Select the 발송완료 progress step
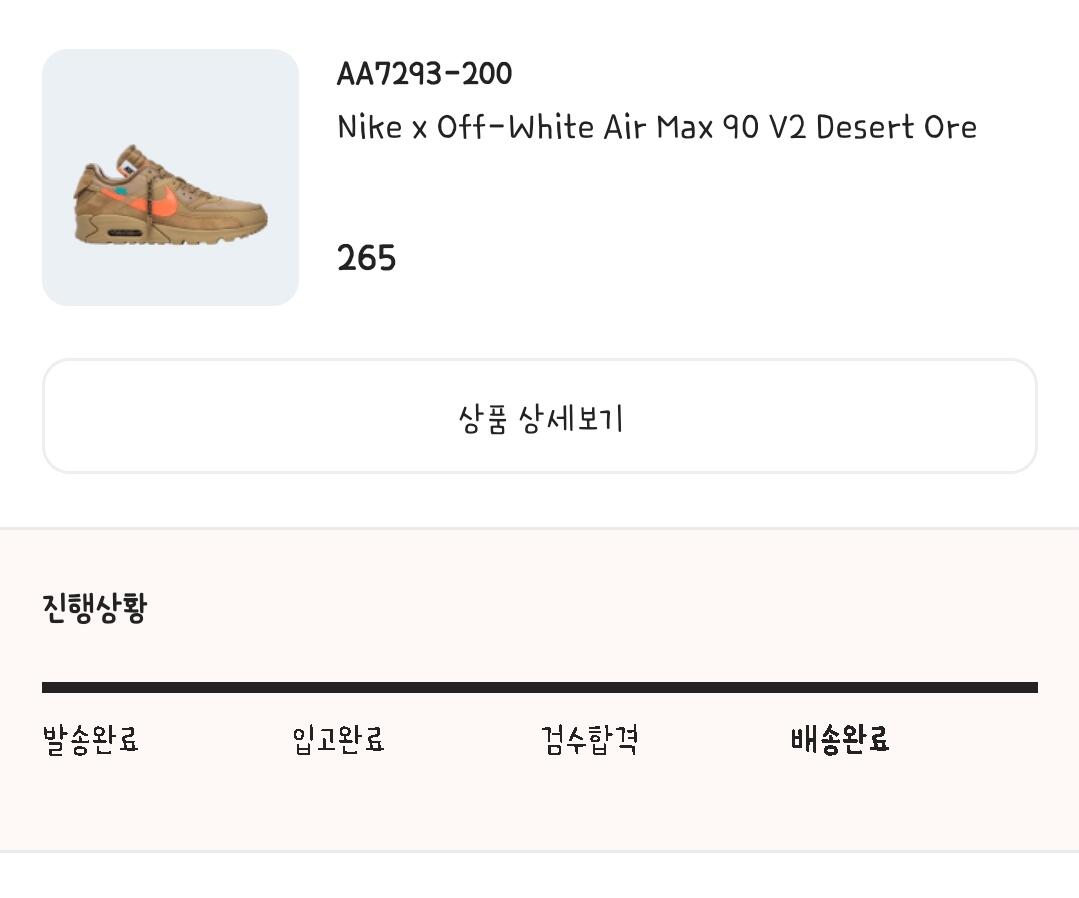 point(90,740)
